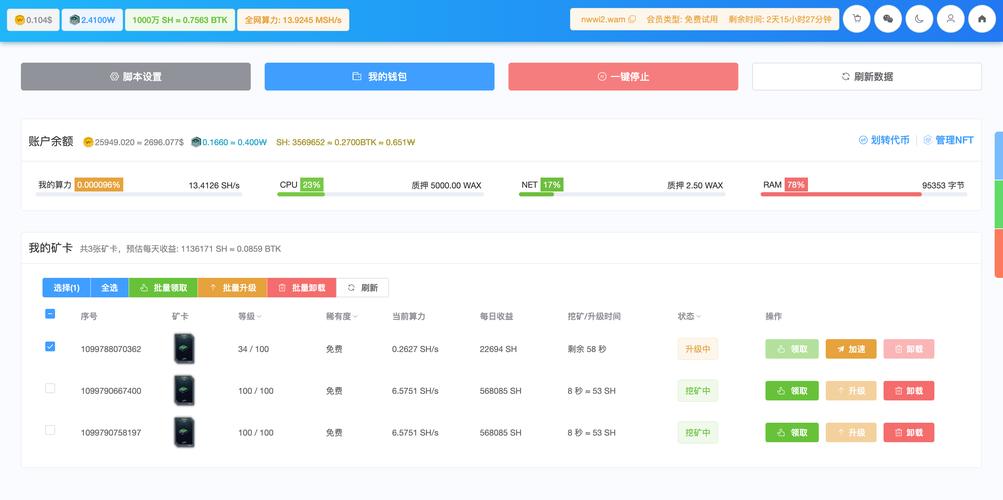
Task: Open 管理NFT link
Action: pos(948,140)
